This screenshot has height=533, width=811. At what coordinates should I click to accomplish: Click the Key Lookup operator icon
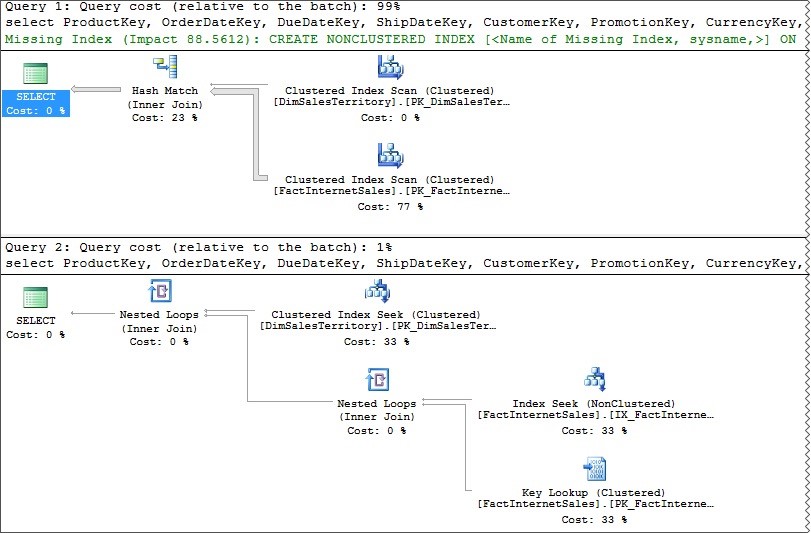coord(594,469)
